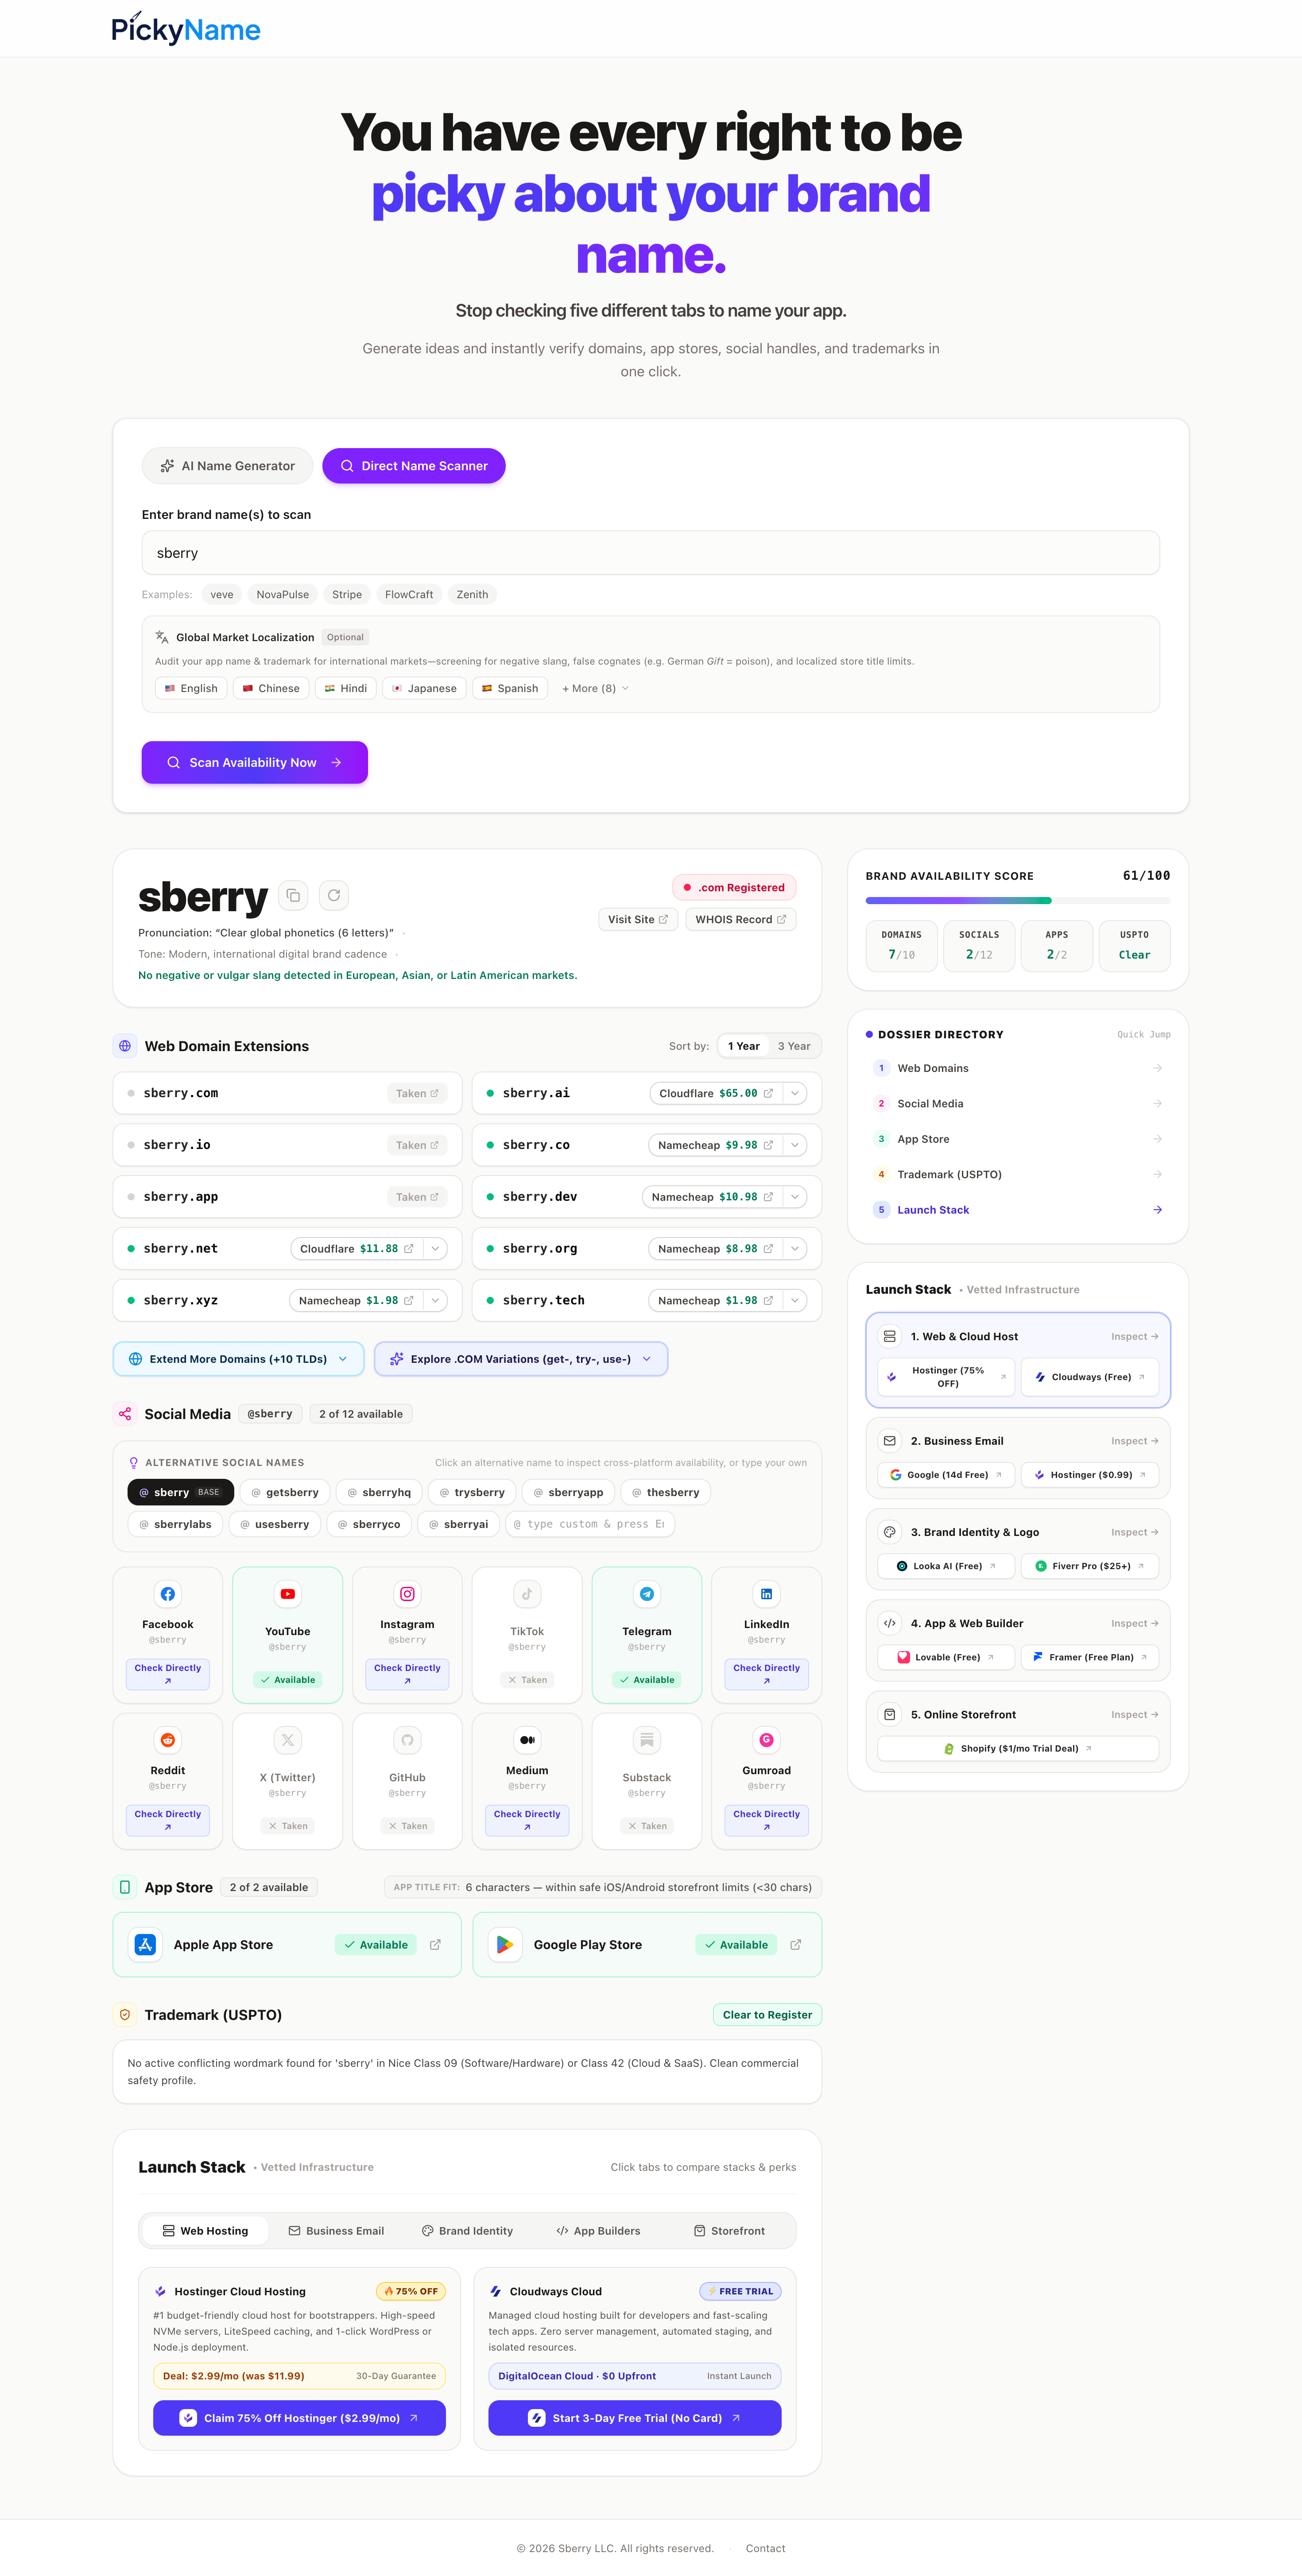Switch to Direct Name Scanner tab
Viewport: 1302px width, 2576px height.
(414, 466)
